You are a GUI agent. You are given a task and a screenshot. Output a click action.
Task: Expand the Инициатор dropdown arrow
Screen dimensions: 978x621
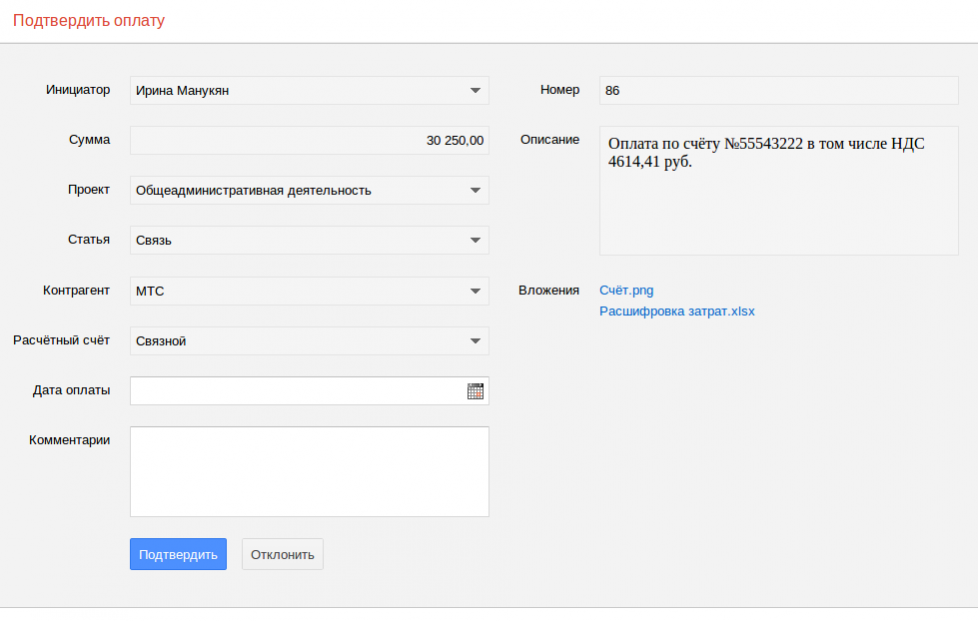(475, 91)
